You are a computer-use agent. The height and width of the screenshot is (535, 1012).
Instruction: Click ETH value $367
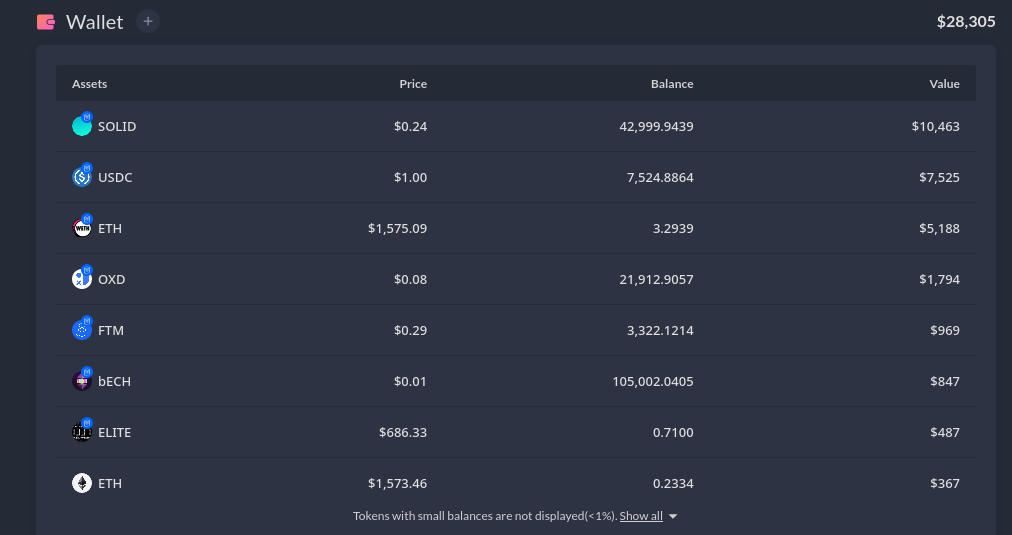[x=945, y=483]
